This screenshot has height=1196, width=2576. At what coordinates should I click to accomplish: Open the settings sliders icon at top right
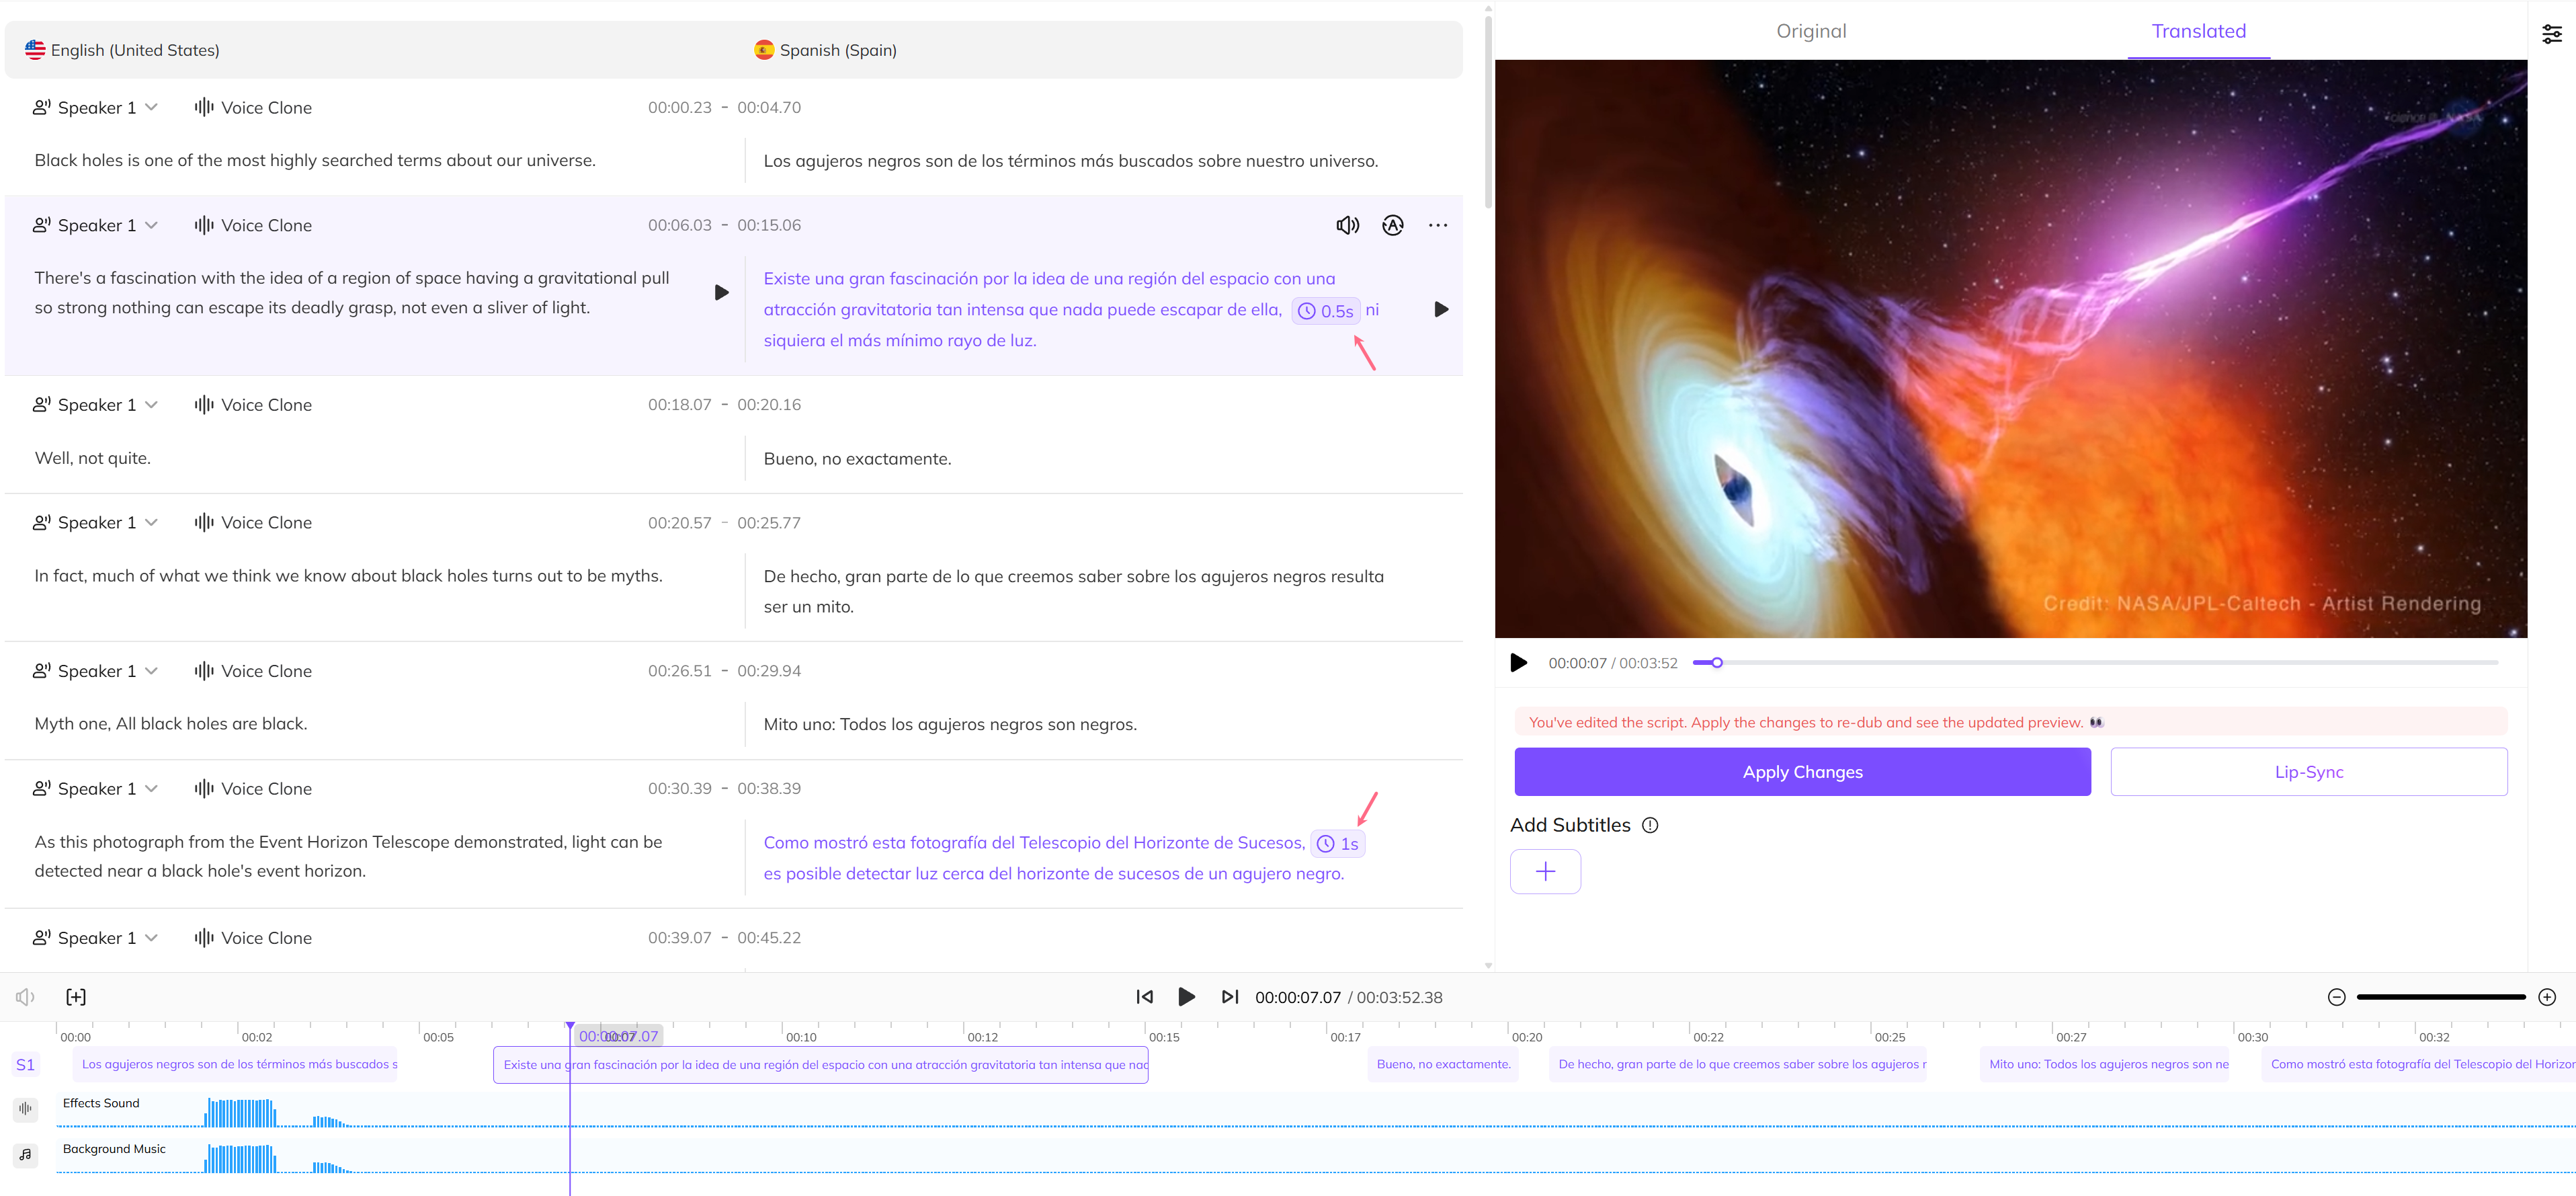click(2551, 34)
